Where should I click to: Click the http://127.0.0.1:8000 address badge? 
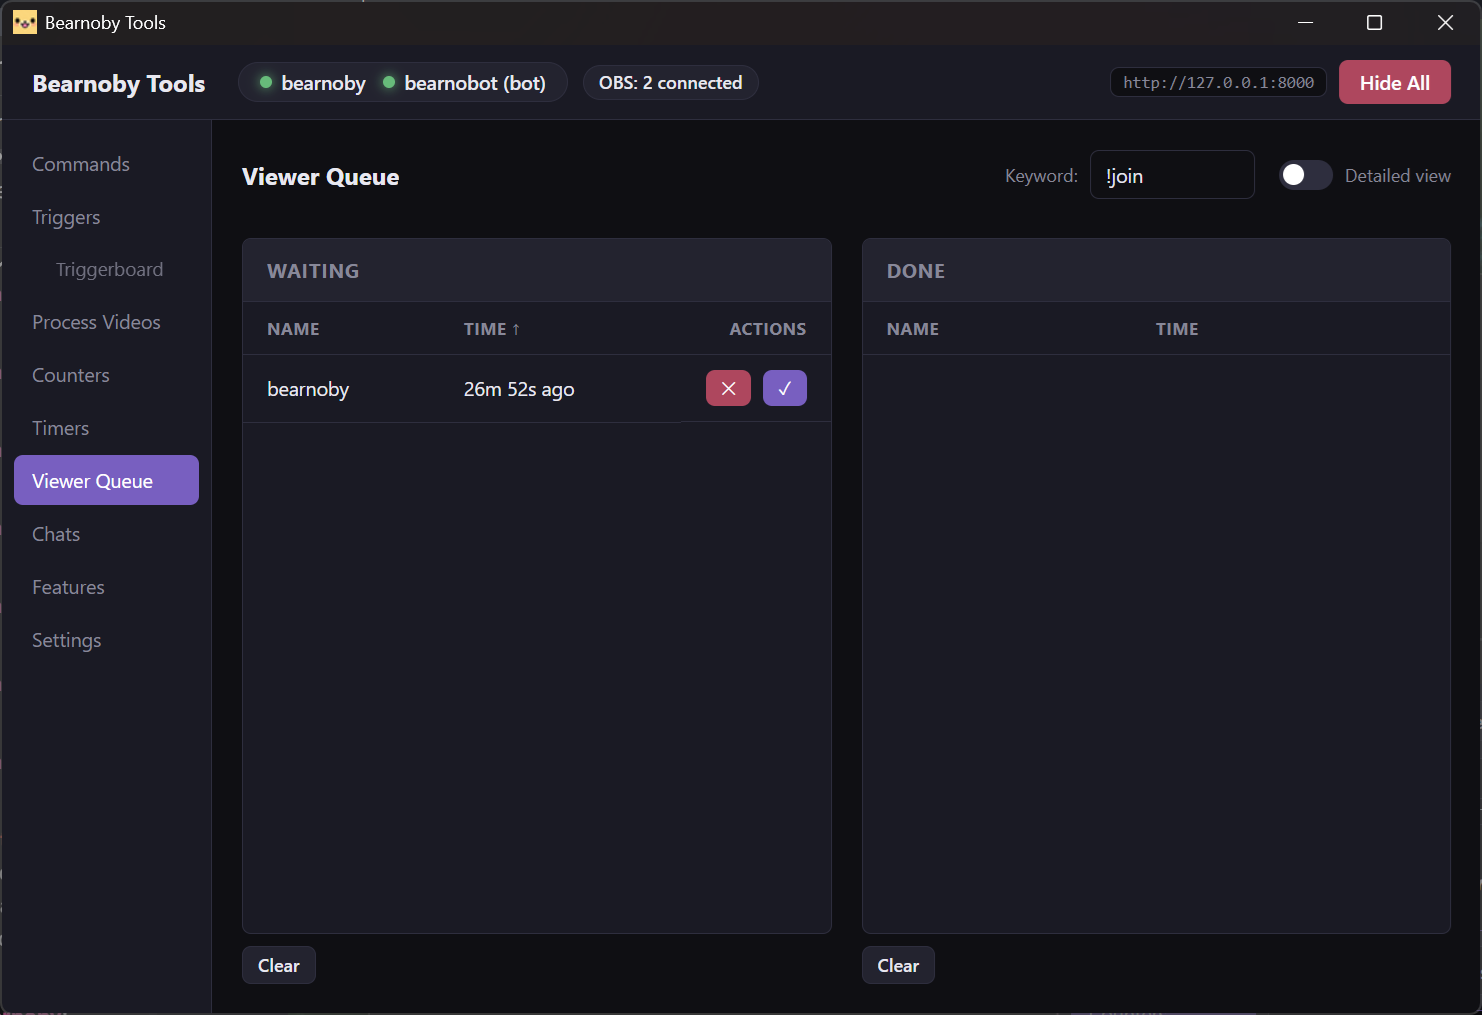click(1218, 82)
